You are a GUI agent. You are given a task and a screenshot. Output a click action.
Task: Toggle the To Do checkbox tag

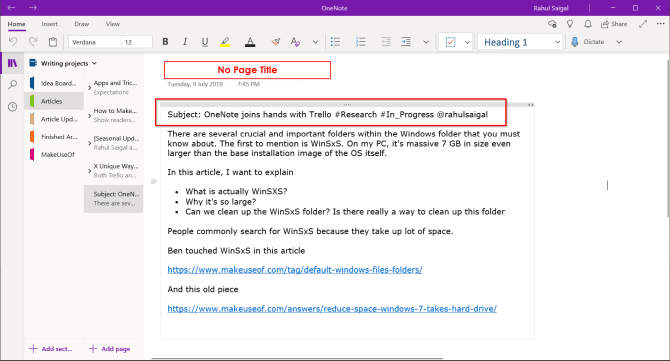450,42
